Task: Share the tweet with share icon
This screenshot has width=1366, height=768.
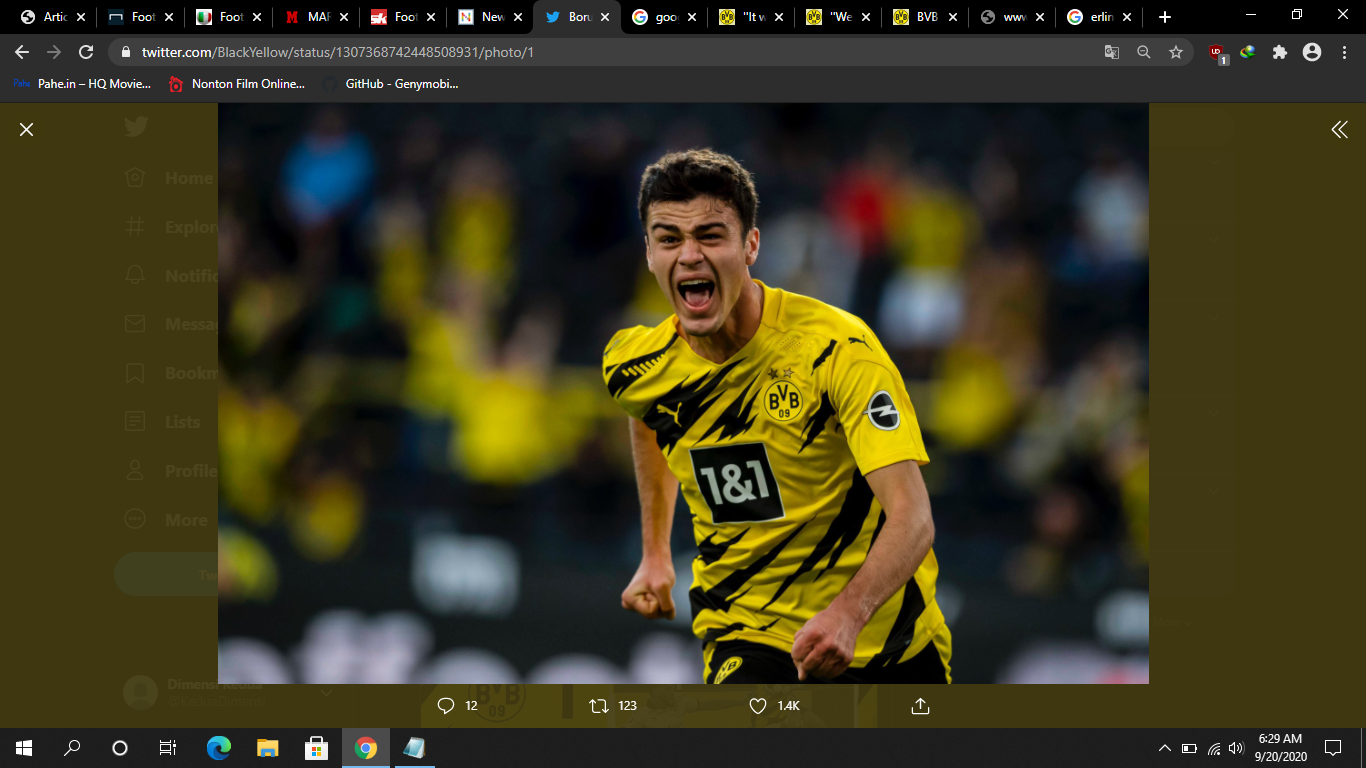Action: click(921, 706)
